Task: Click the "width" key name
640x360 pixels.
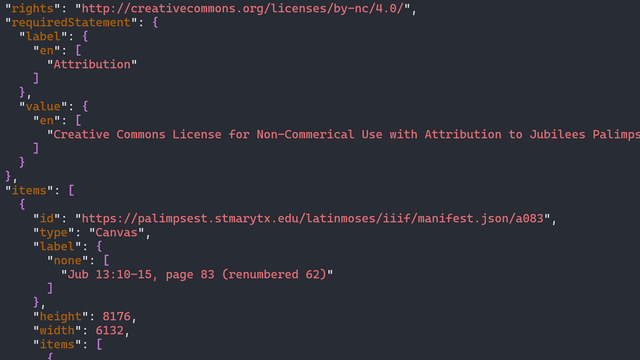Action: tap(57, 330)
